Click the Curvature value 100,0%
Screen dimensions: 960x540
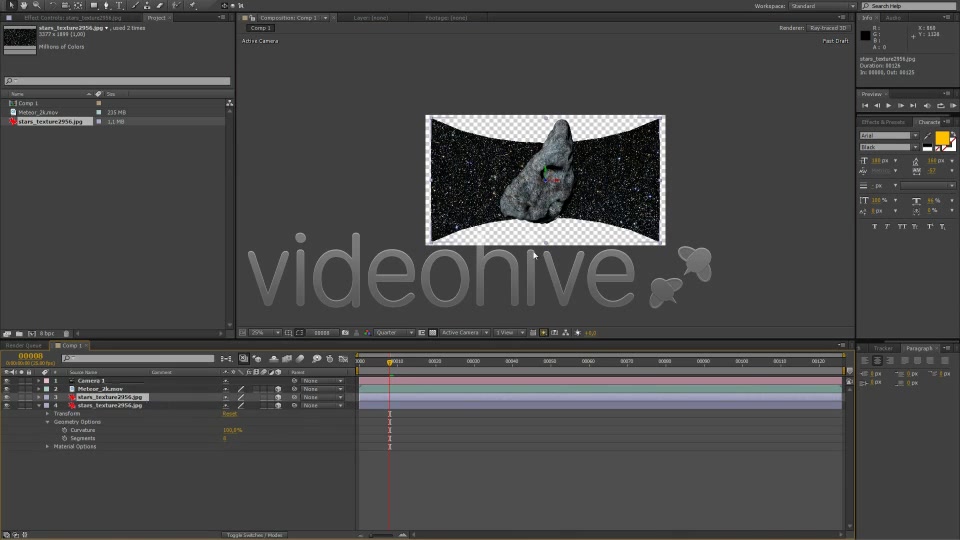coord(233,430)
